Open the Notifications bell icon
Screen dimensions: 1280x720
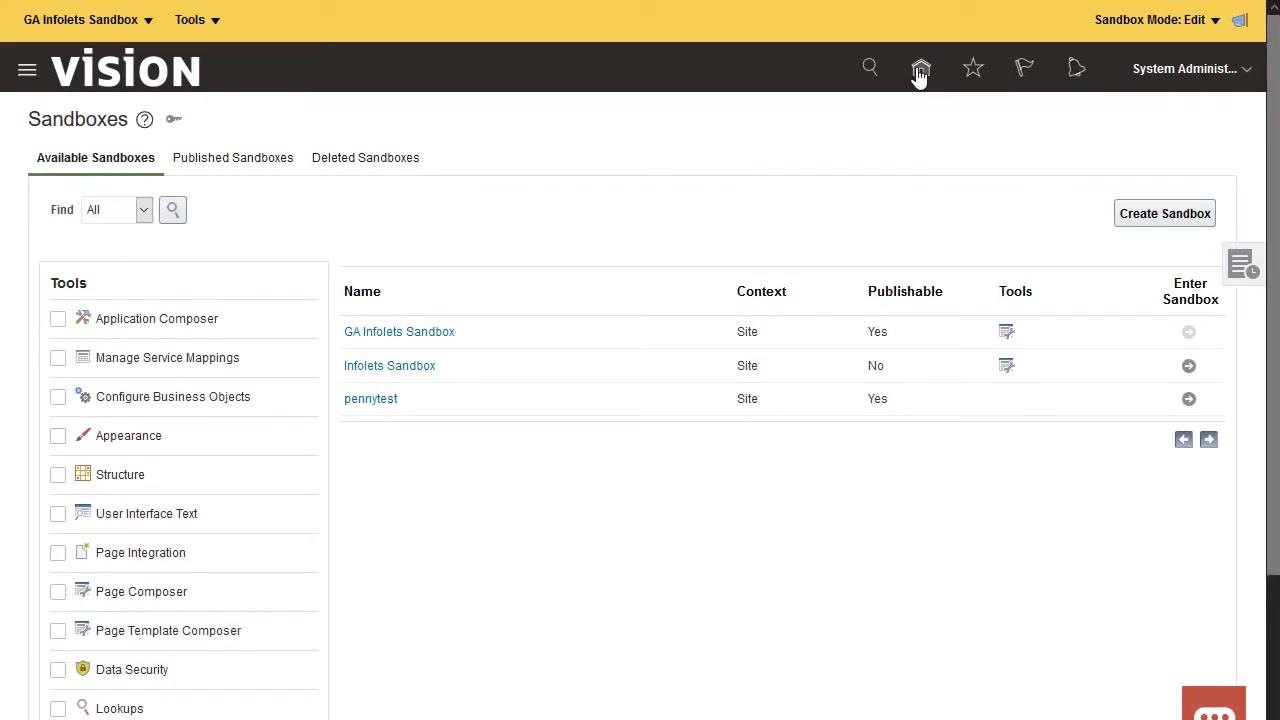[x=1076, y=67]
